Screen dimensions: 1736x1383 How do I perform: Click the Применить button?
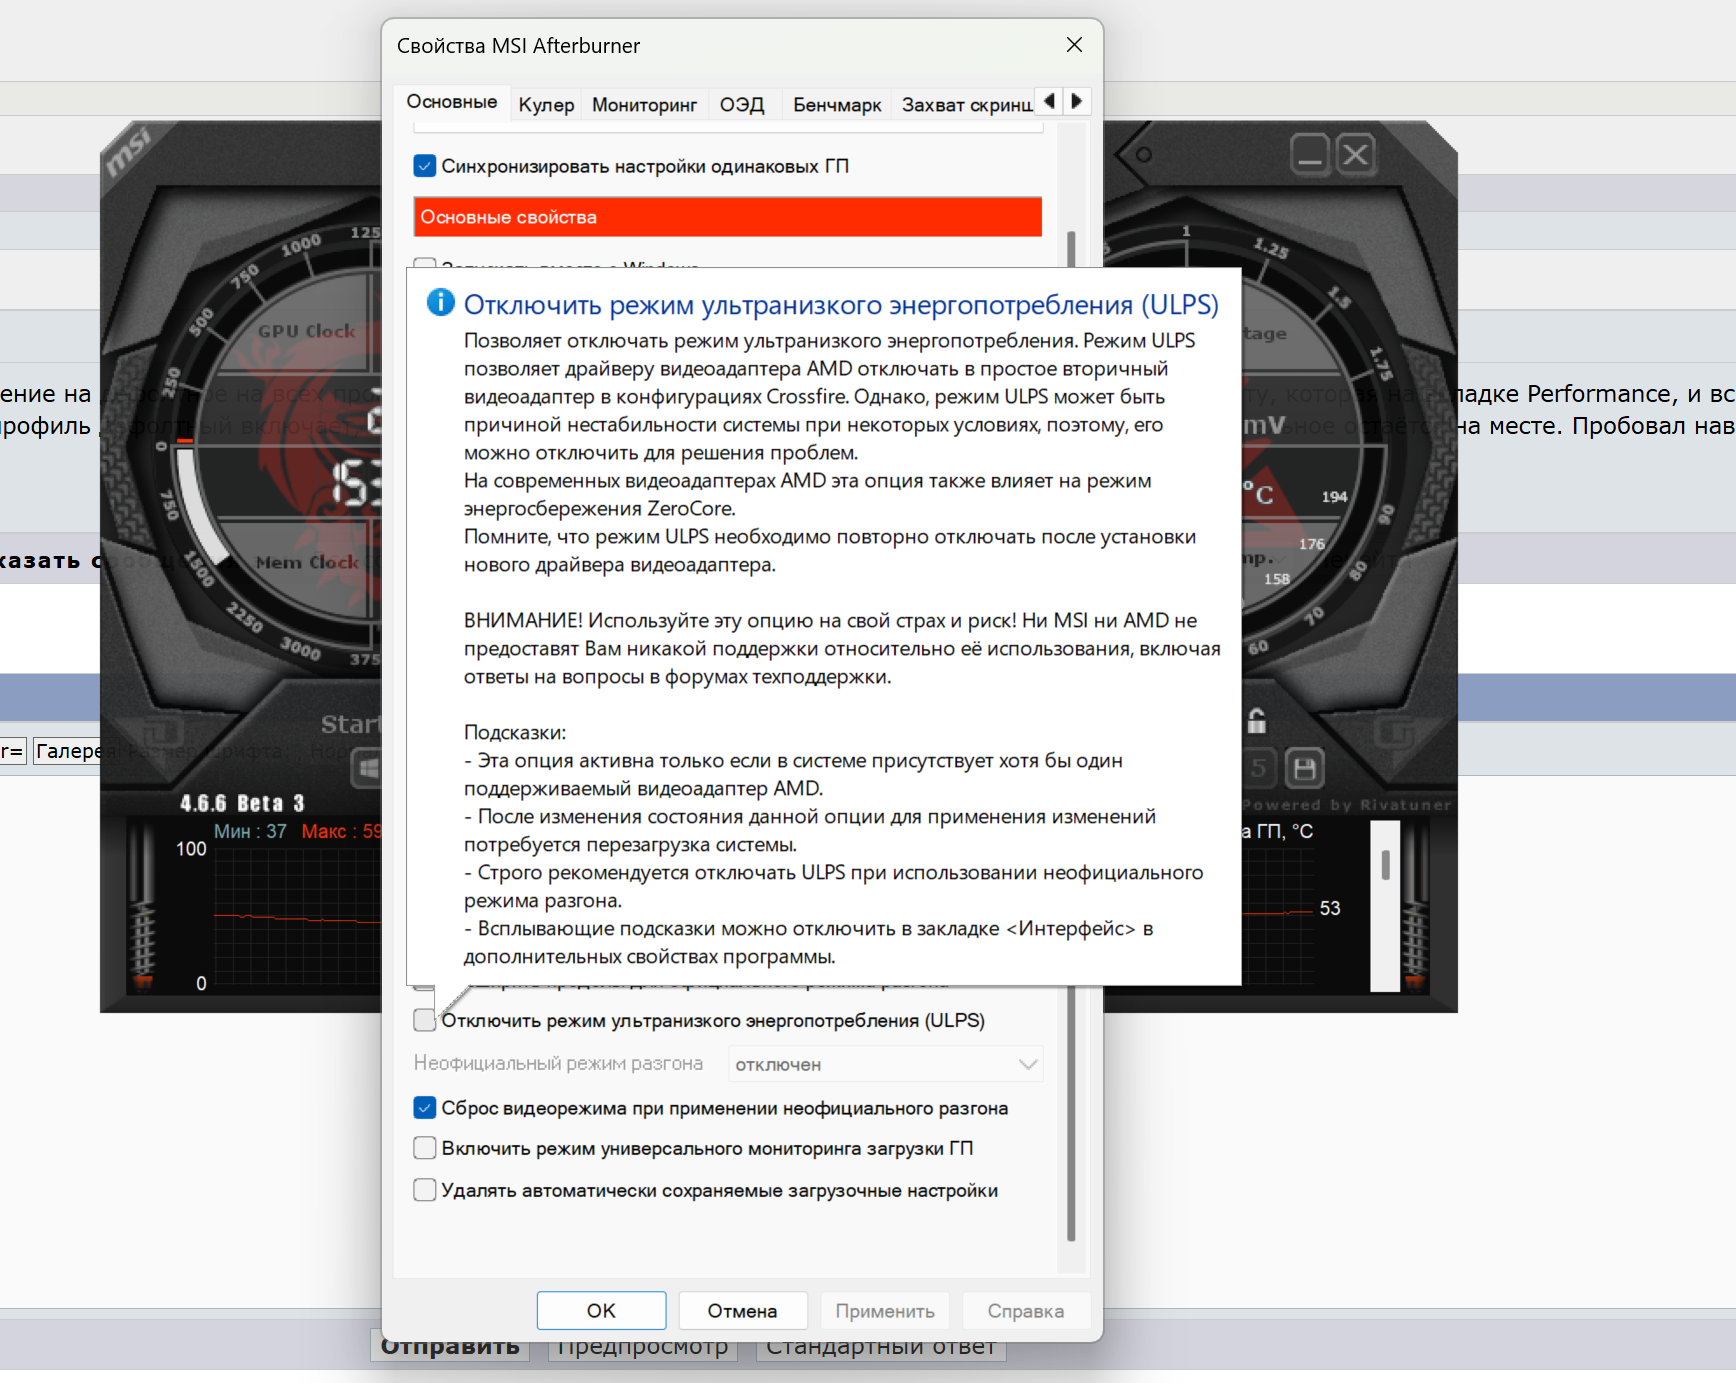coord(885,1311)
